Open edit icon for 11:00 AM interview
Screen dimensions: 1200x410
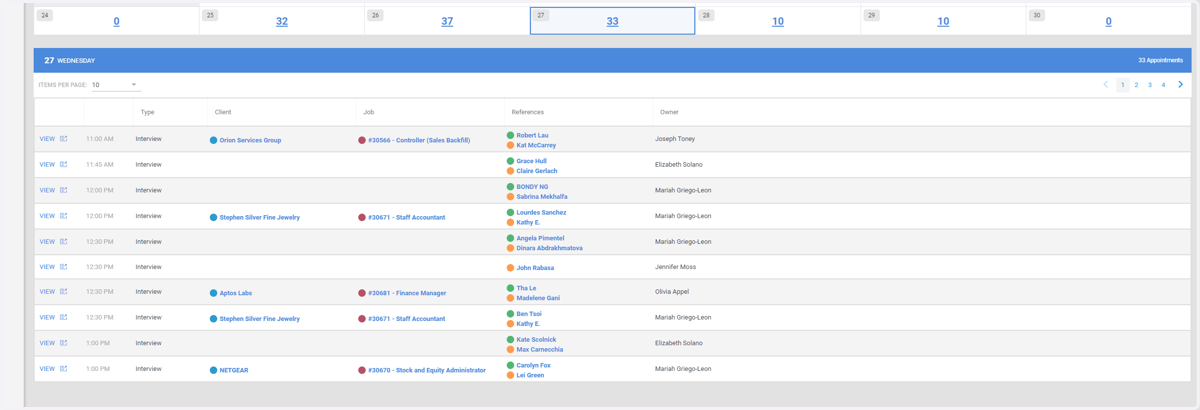(64, 139)
